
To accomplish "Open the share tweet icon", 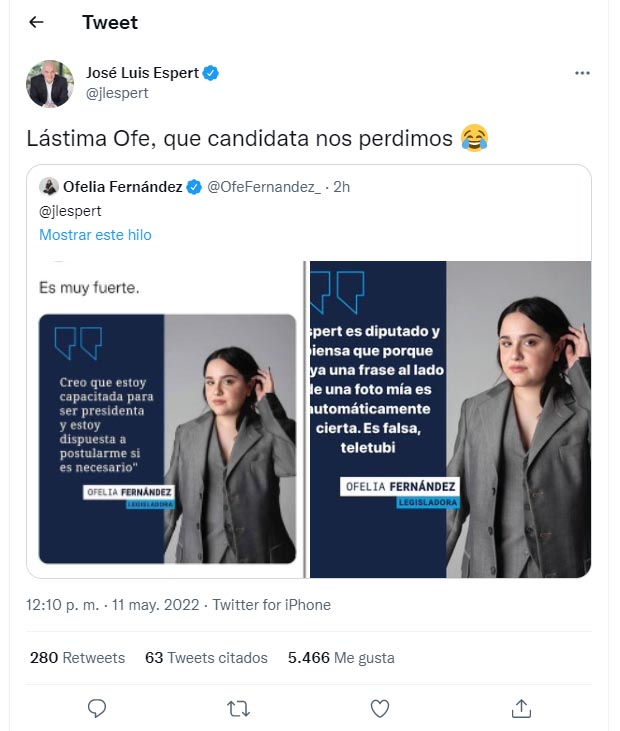I will point(521,709).
